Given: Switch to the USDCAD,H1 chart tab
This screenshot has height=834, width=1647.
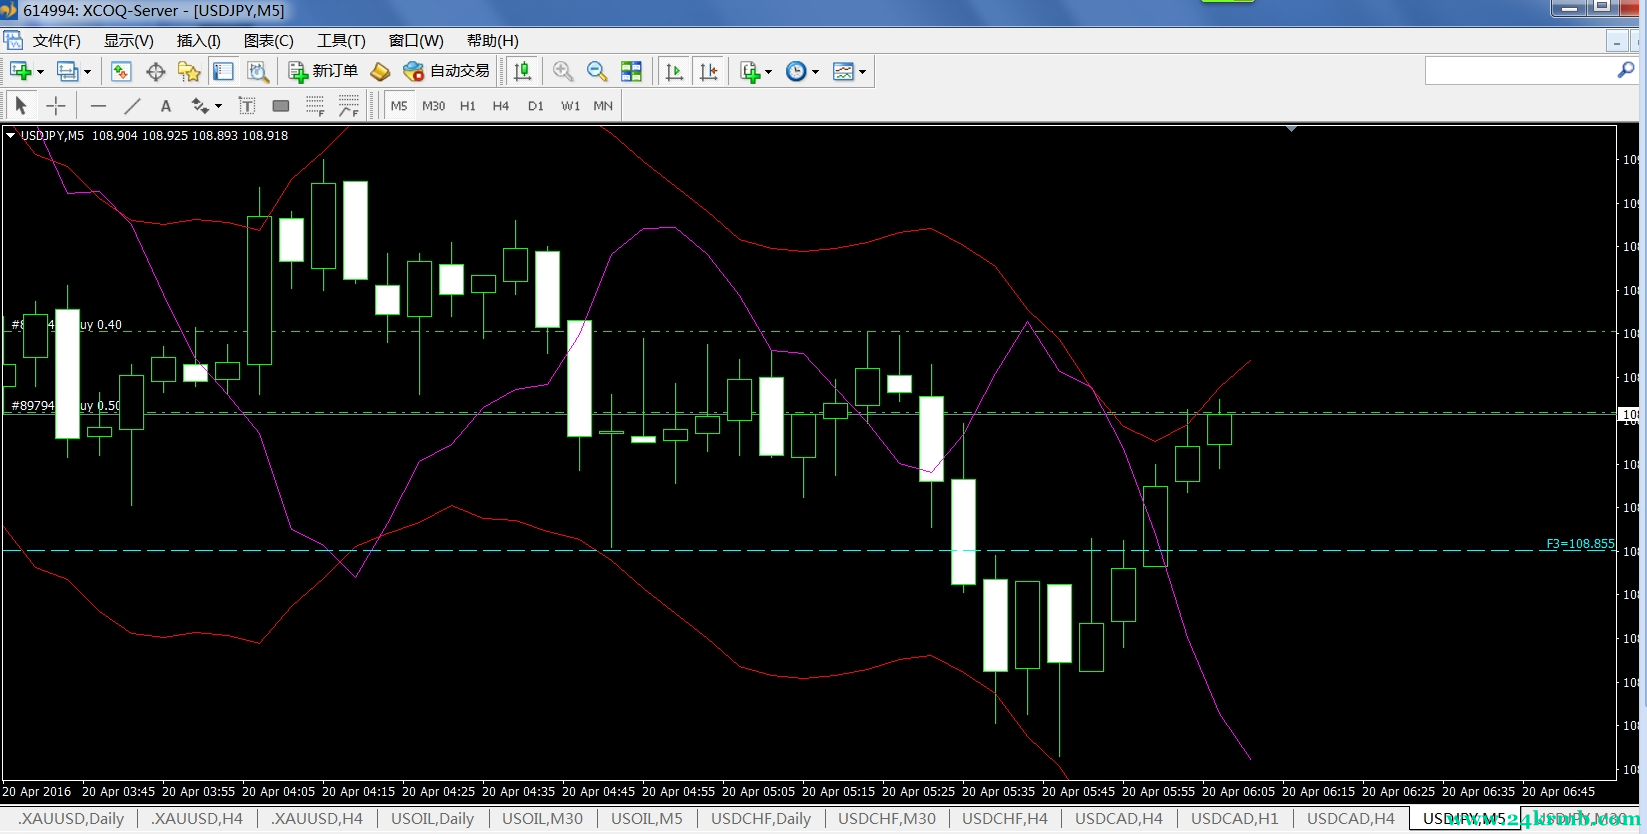Looking at the screenshot, I should (x=1235, y=818).
